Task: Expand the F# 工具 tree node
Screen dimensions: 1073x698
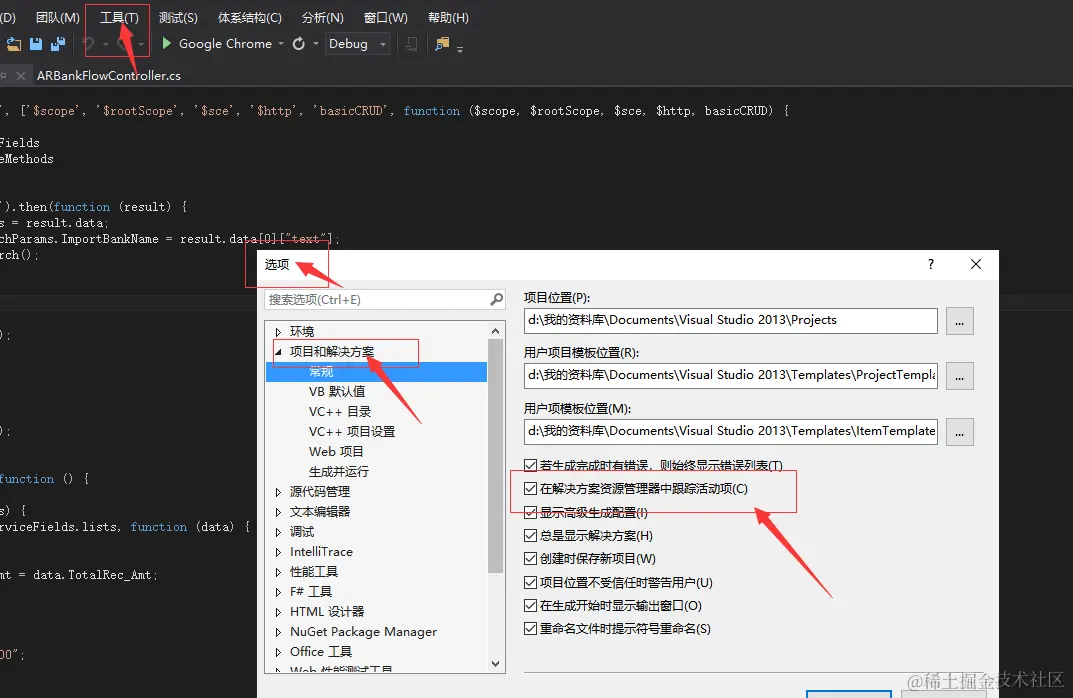Action: (x=279, y=592)
